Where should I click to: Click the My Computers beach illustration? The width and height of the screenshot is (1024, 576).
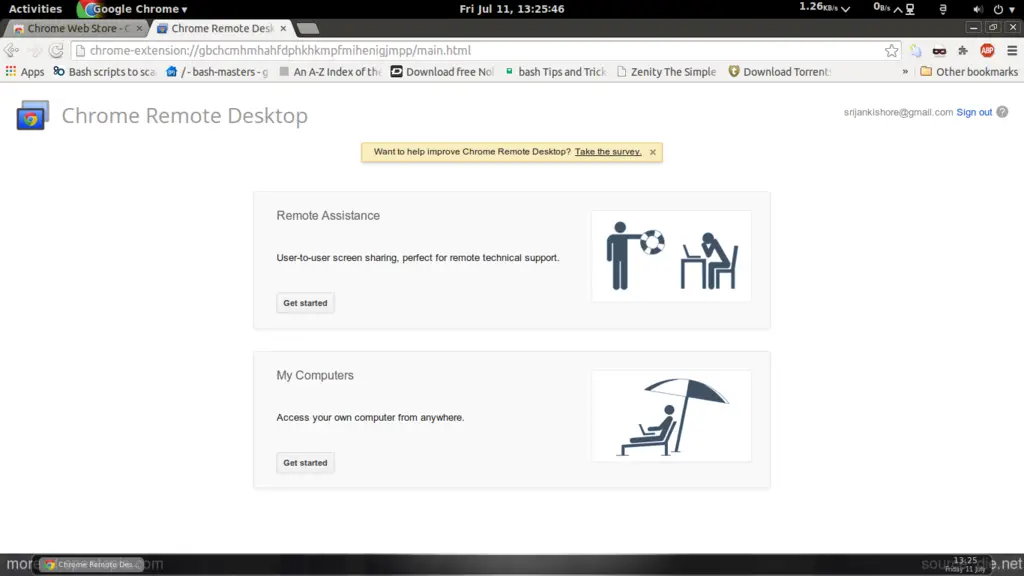pyautogui.click(x=671, y=416)
